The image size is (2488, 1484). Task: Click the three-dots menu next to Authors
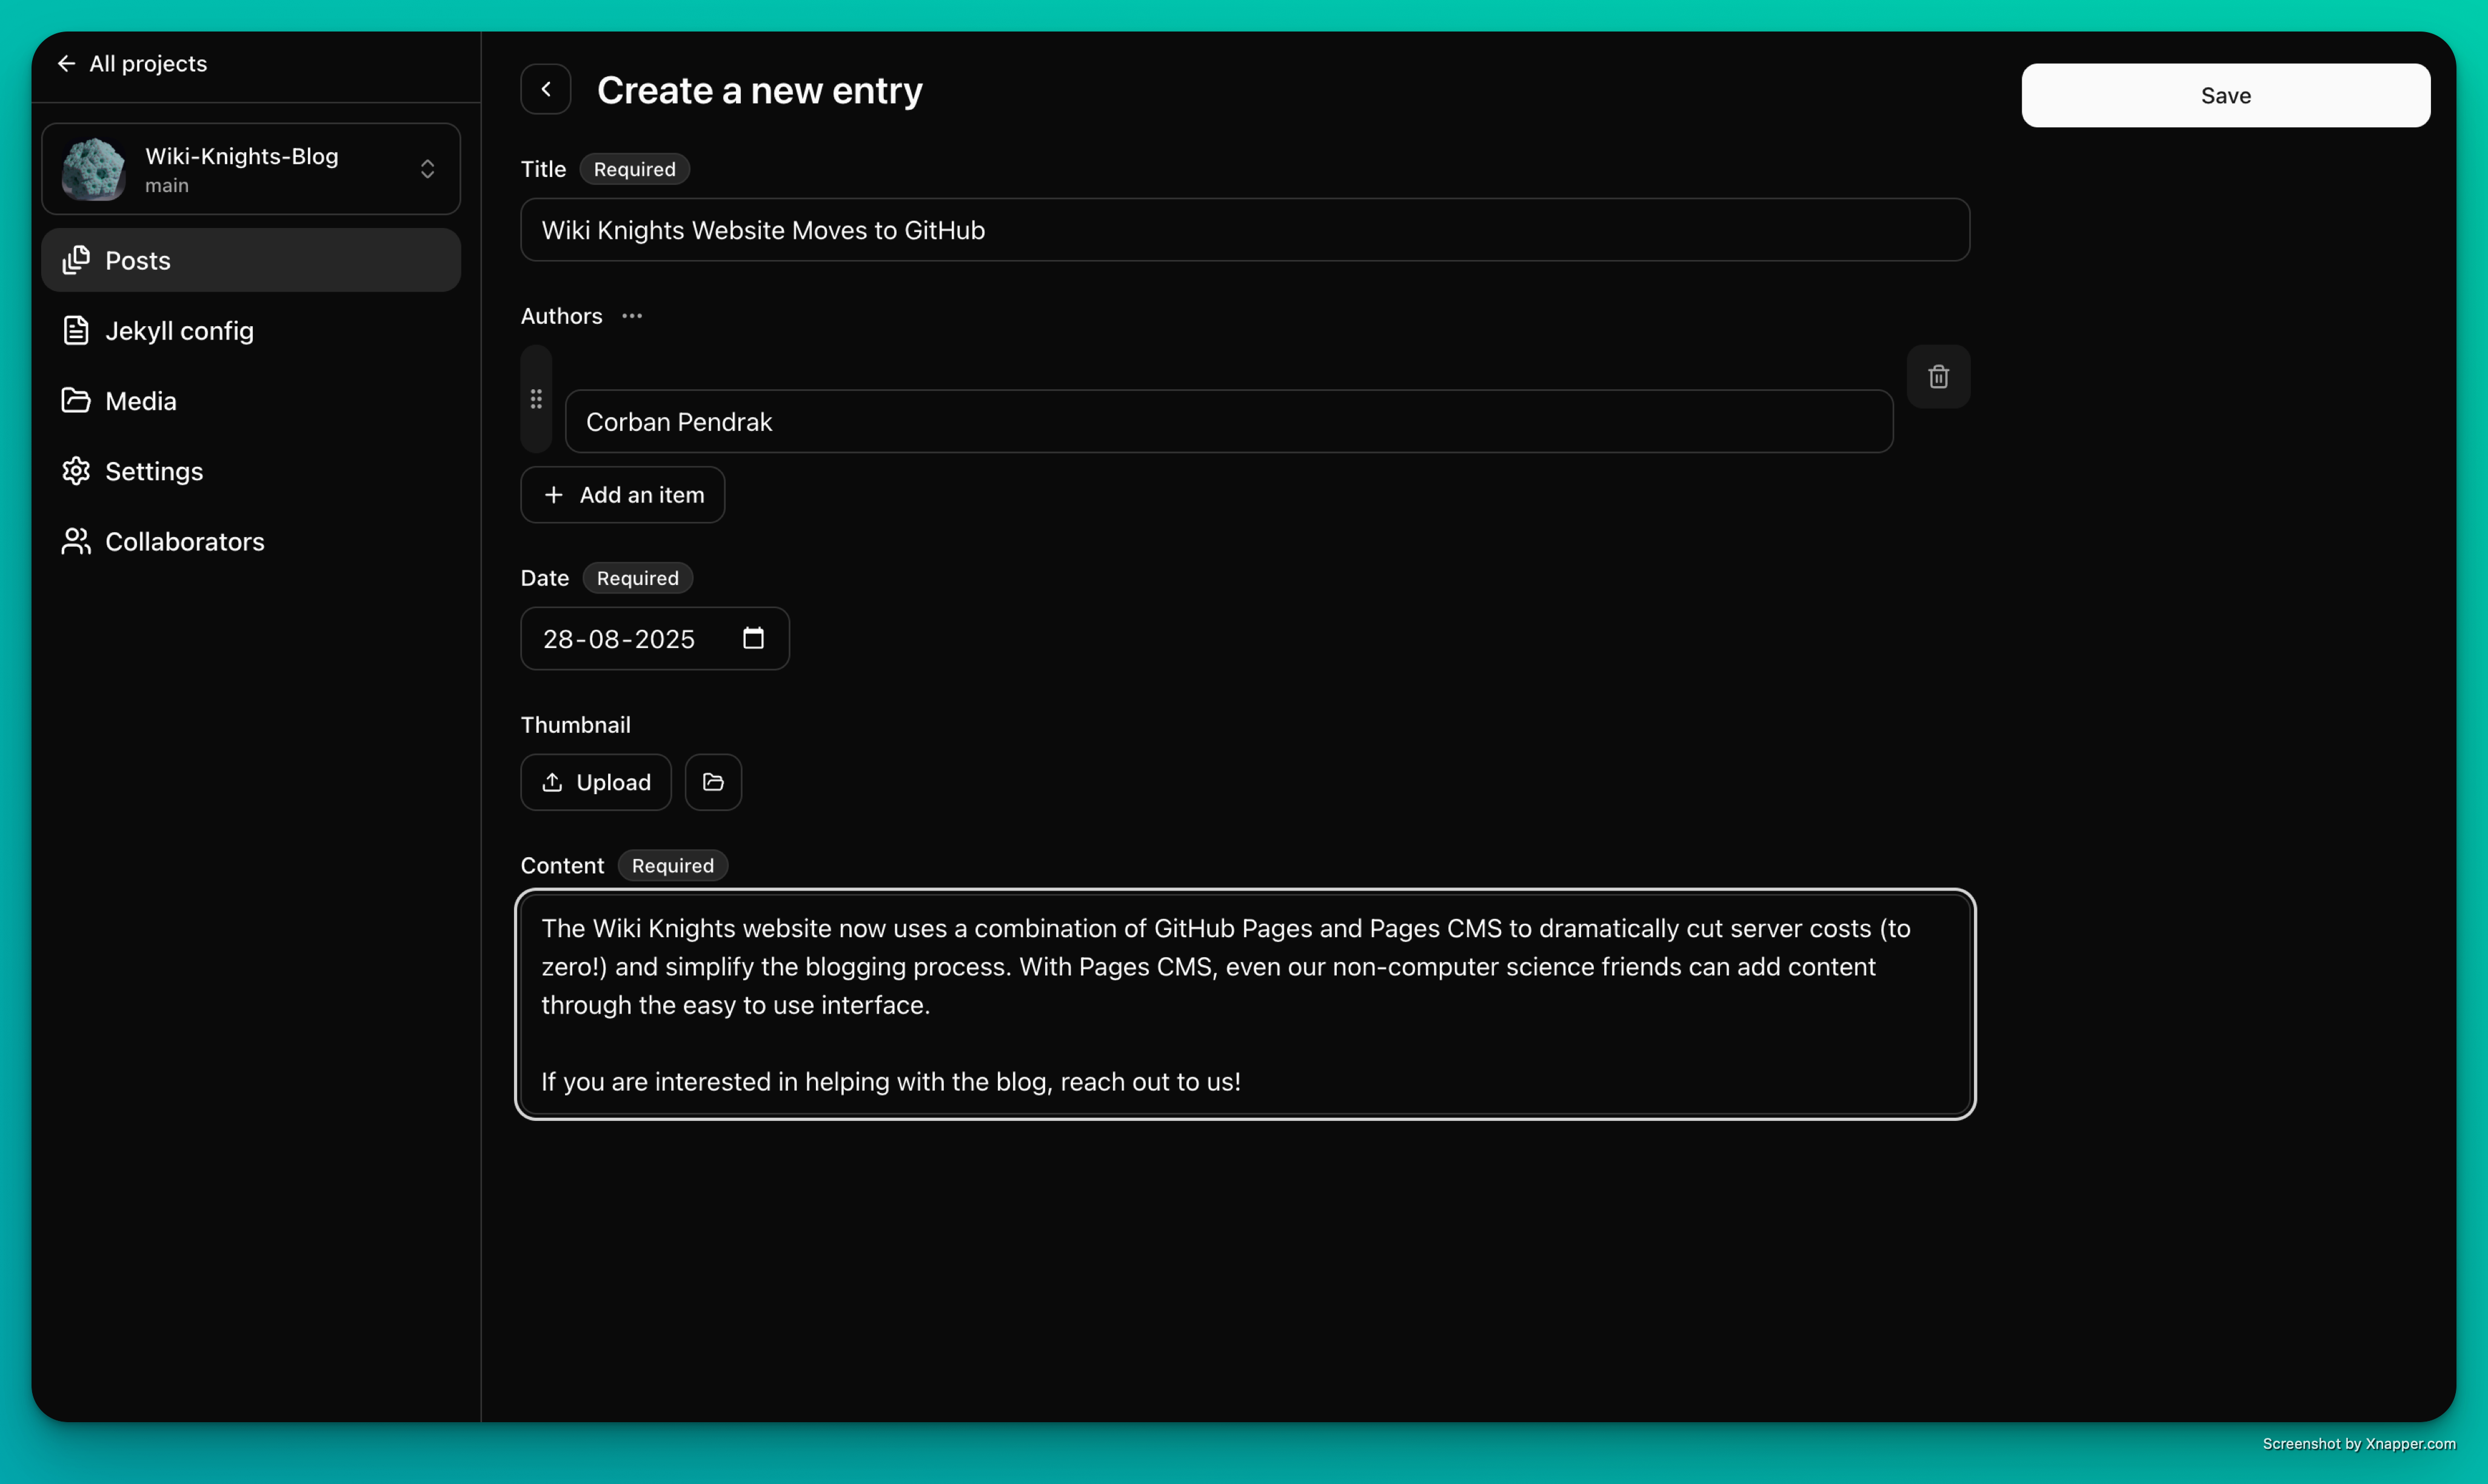pos(632,316)
